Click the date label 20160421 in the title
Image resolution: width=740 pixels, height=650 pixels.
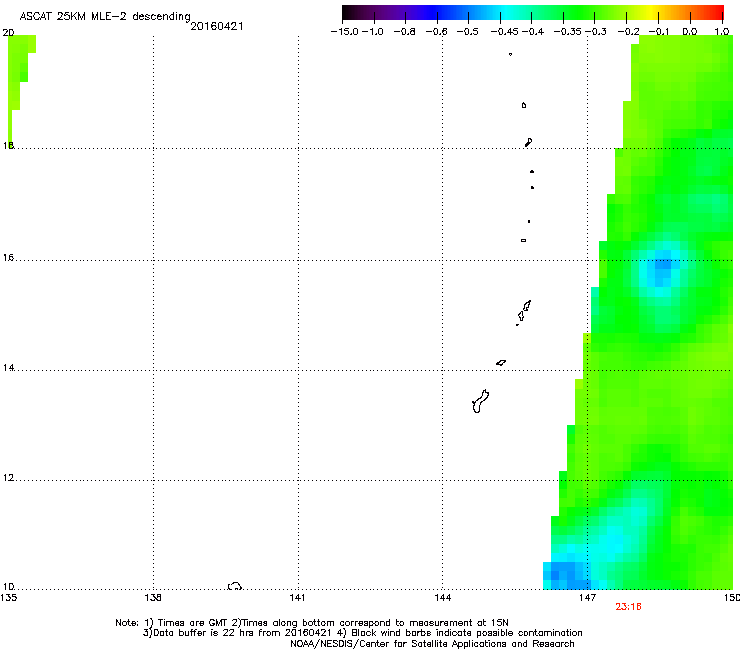217,26
